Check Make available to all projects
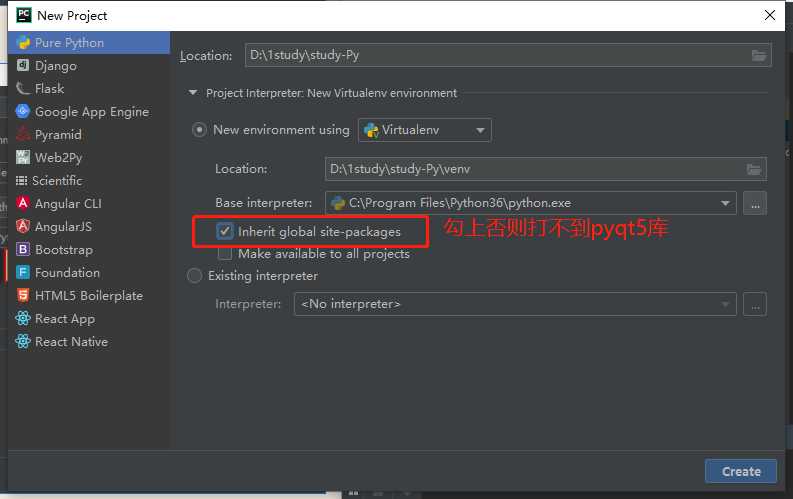The width and height of the screenshot is (793, 499). [x=225, y=253]
